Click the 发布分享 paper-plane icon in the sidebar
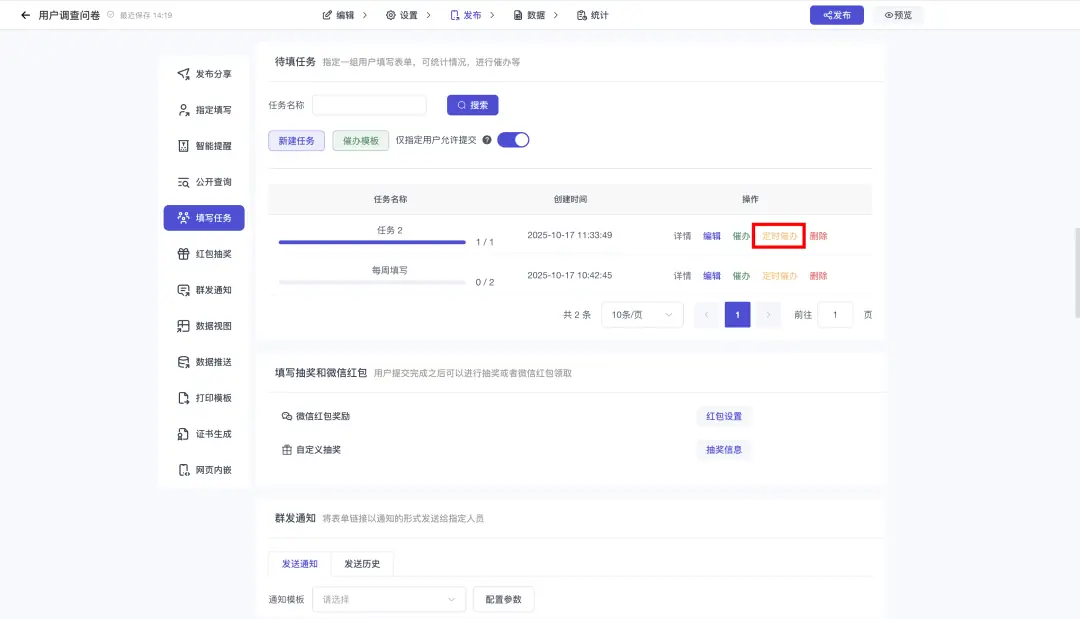The height and width of the screenshot is (619, 1080). [183, 74]
